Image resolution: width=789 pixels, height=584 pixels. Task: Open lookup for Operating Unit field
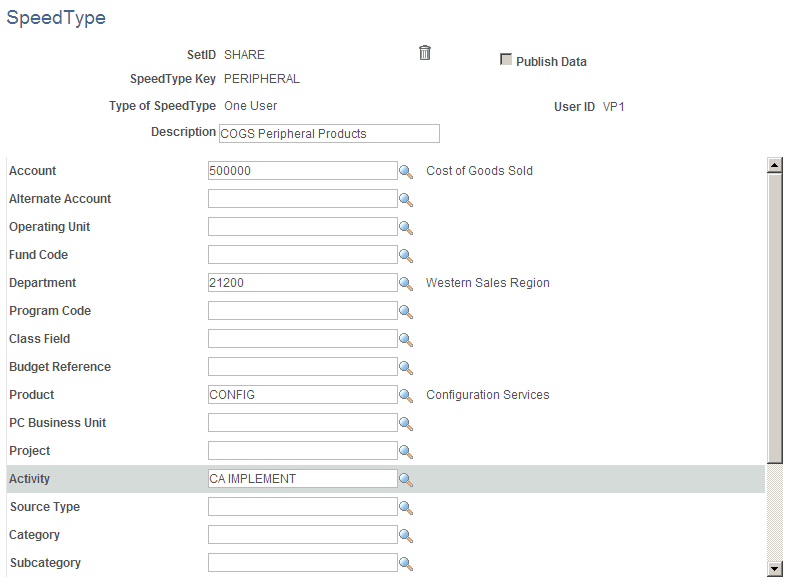tap(406, 228)
